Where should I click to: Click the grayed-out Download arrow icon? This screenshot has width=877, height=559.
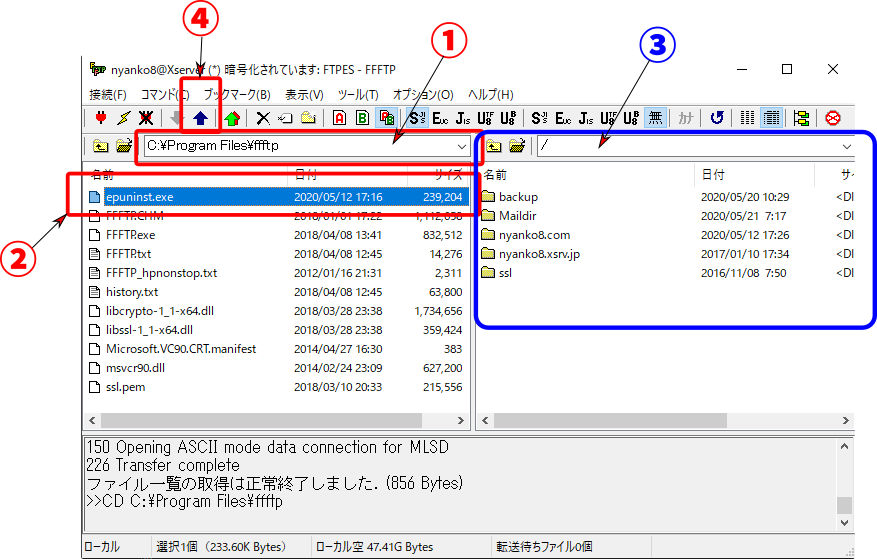(177, 118)
